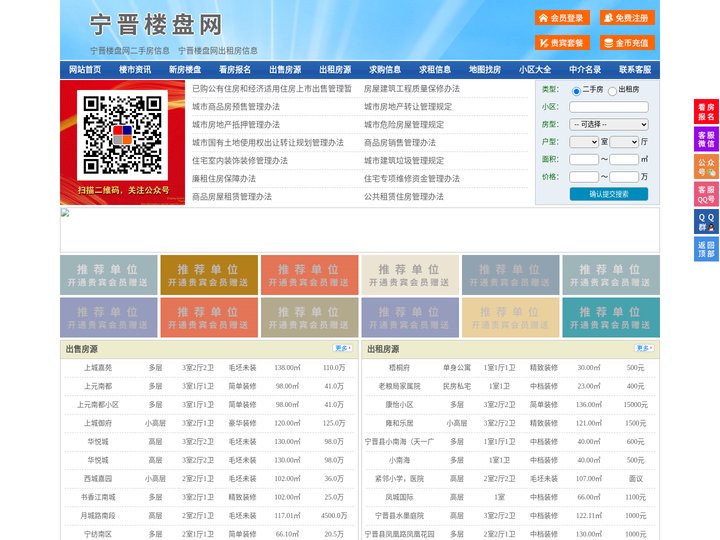Click the 看房报名 red side widget

tap(706, 112)
